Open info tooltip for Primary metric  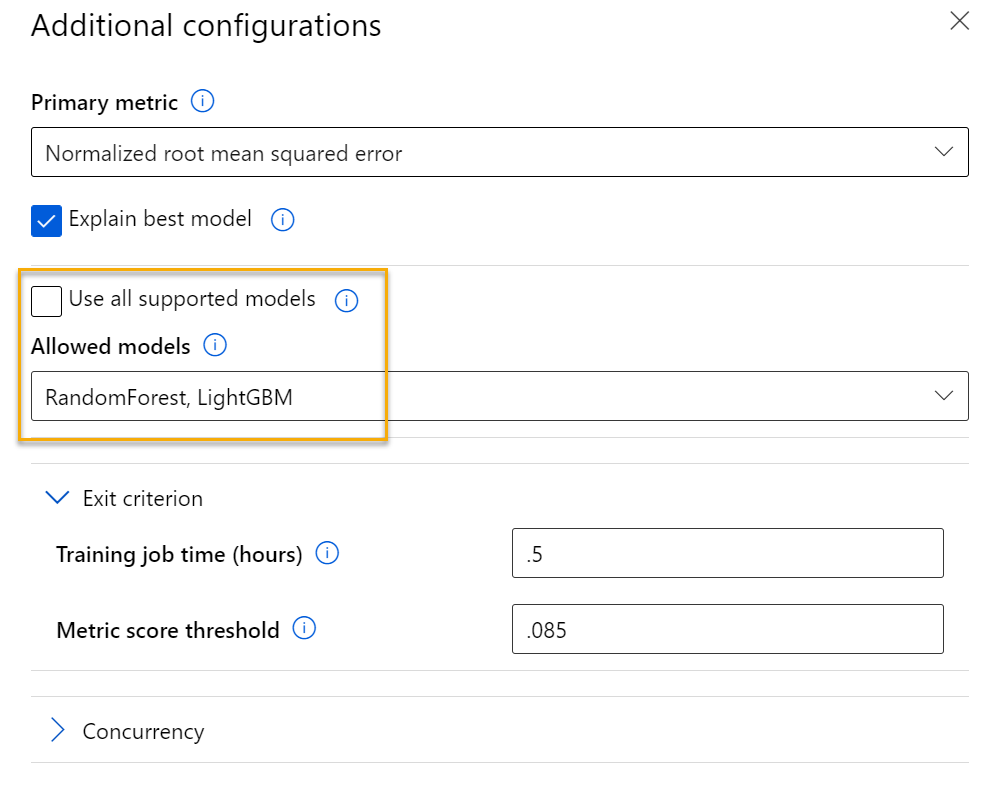point(203,101)
